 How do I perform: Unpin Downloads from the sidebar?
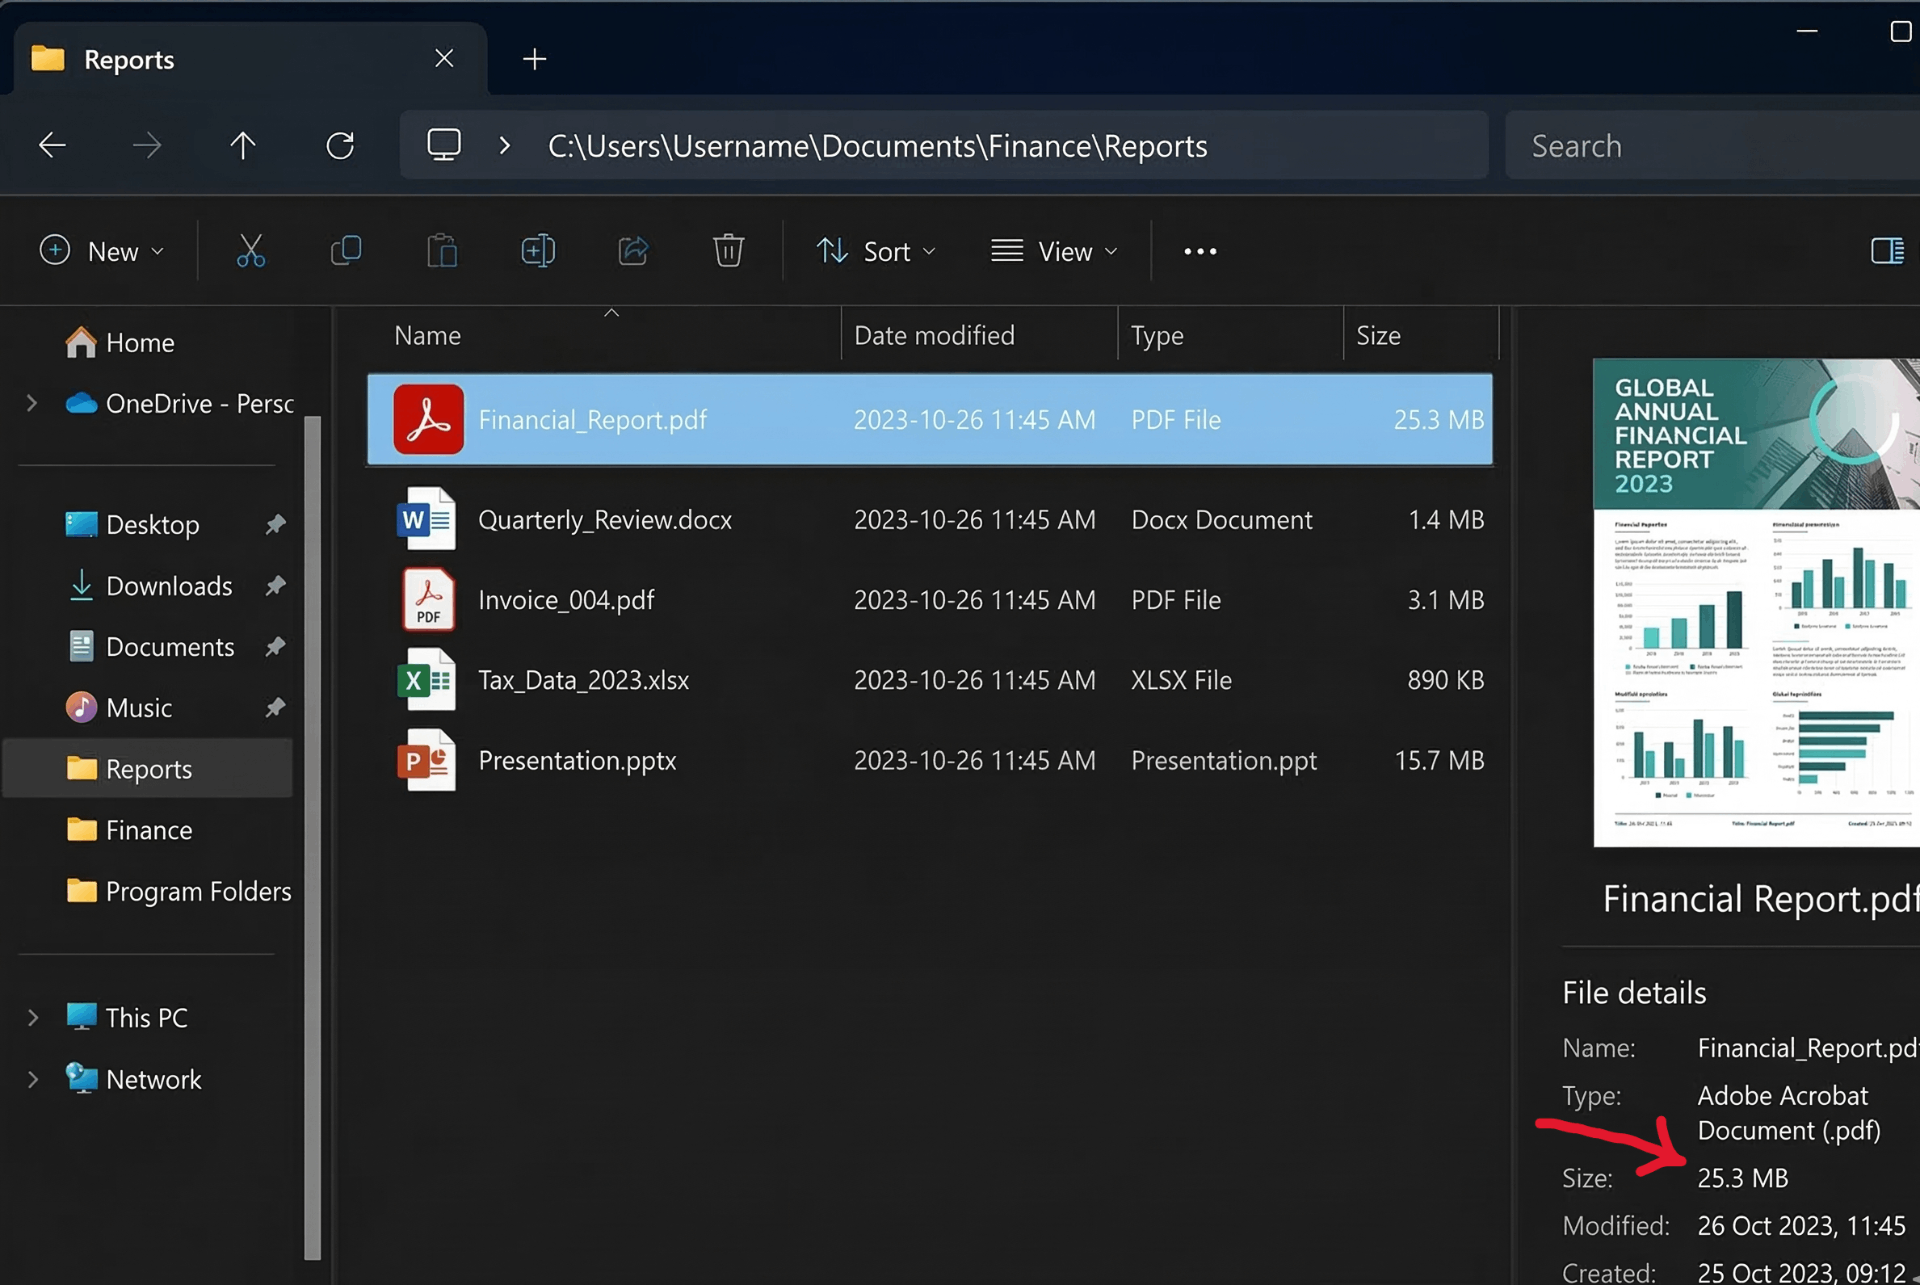[277, 586]
